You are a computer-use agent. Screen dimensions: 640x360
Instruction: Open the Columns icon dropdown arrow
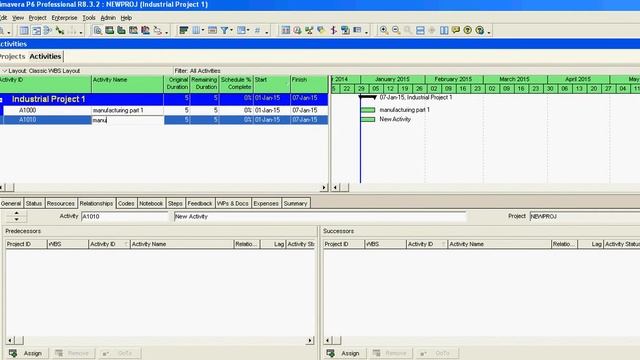tap(203, 30)
